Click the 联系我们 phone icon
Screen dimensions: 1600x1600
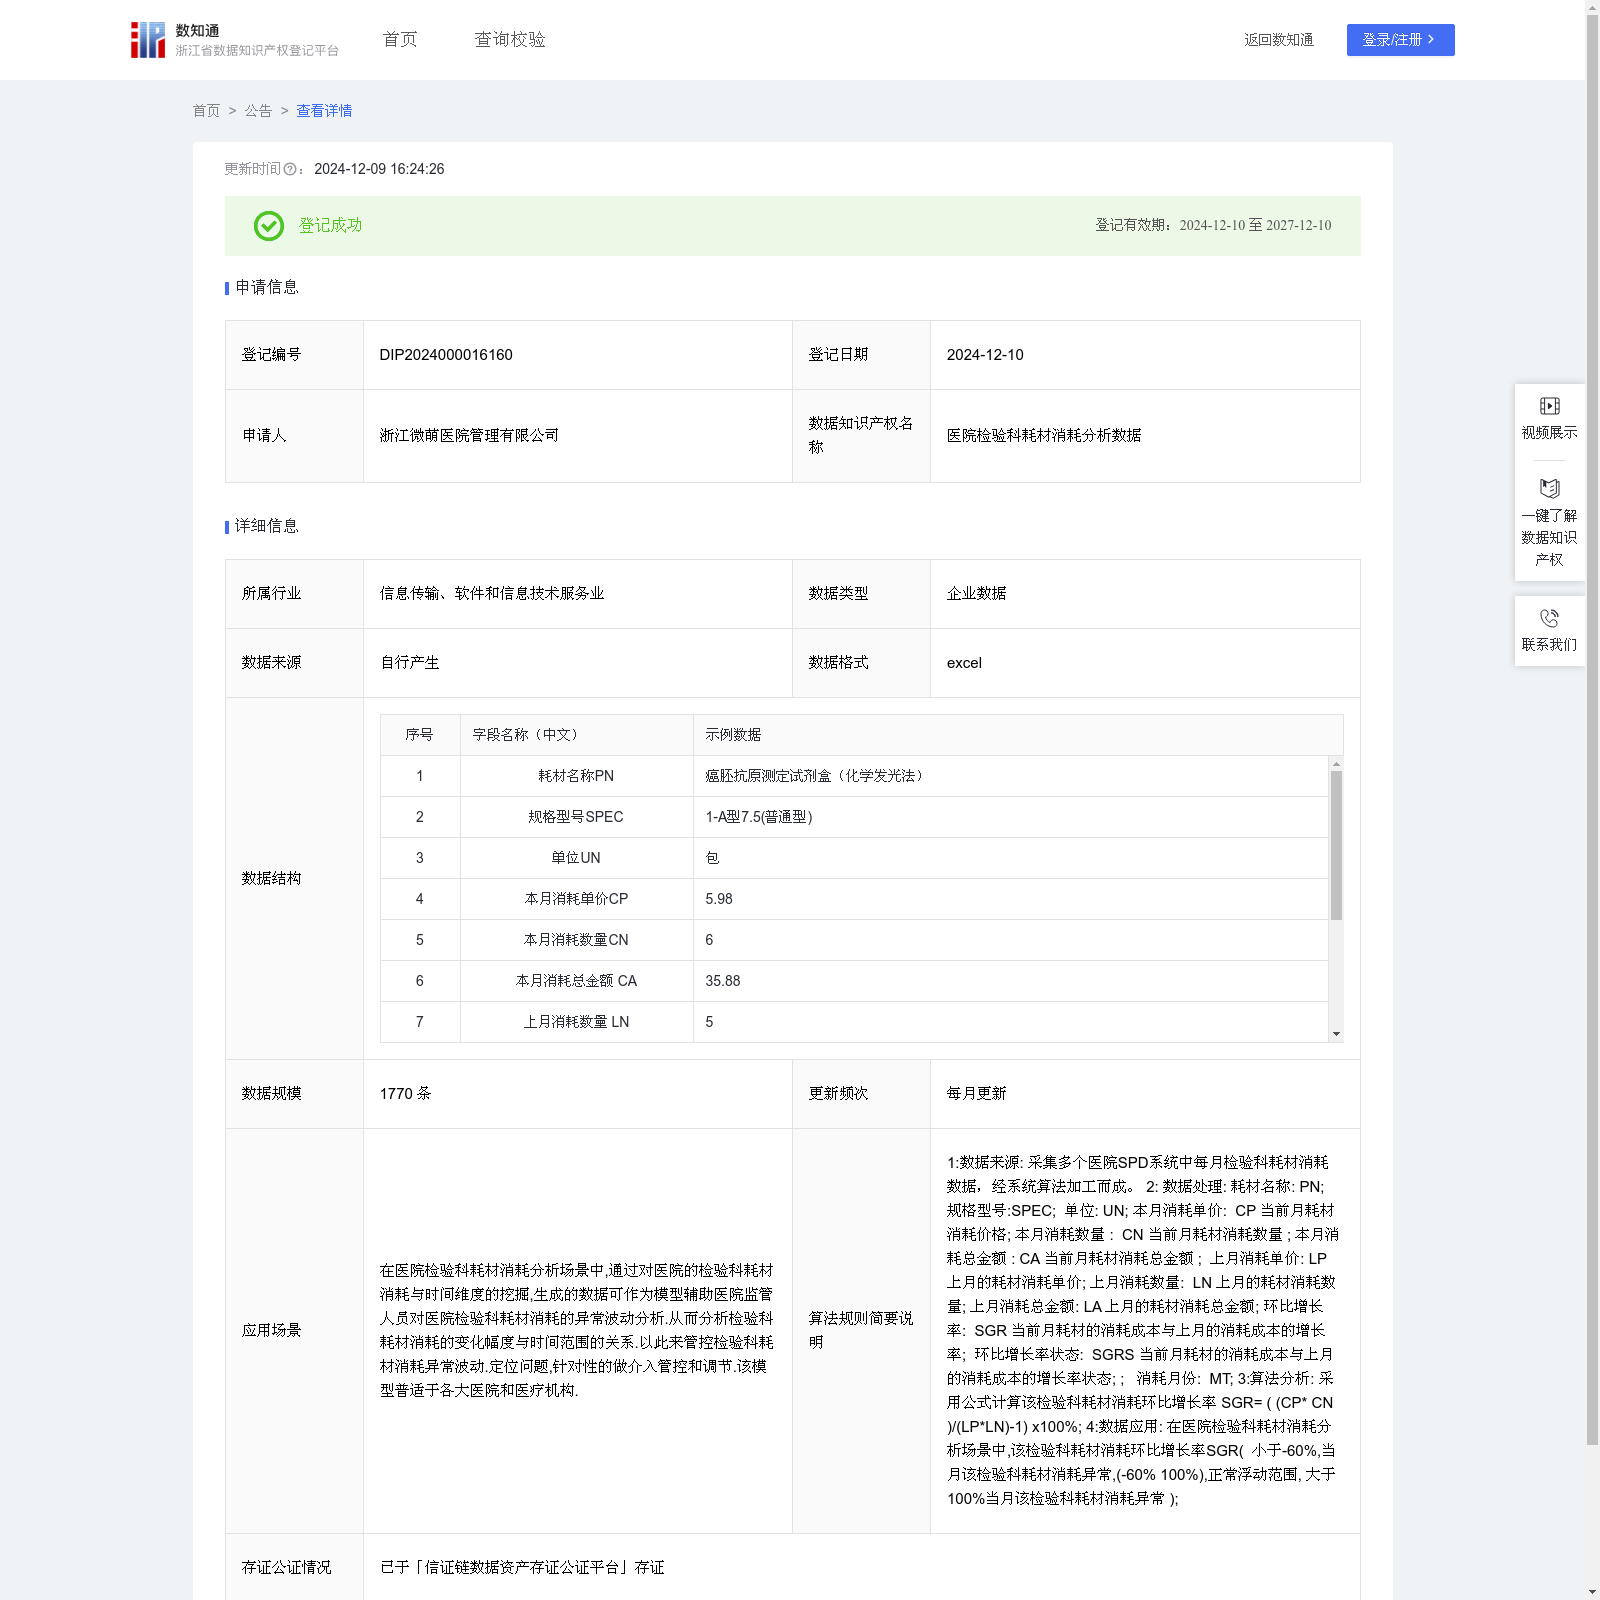(x=1549, y=619)
